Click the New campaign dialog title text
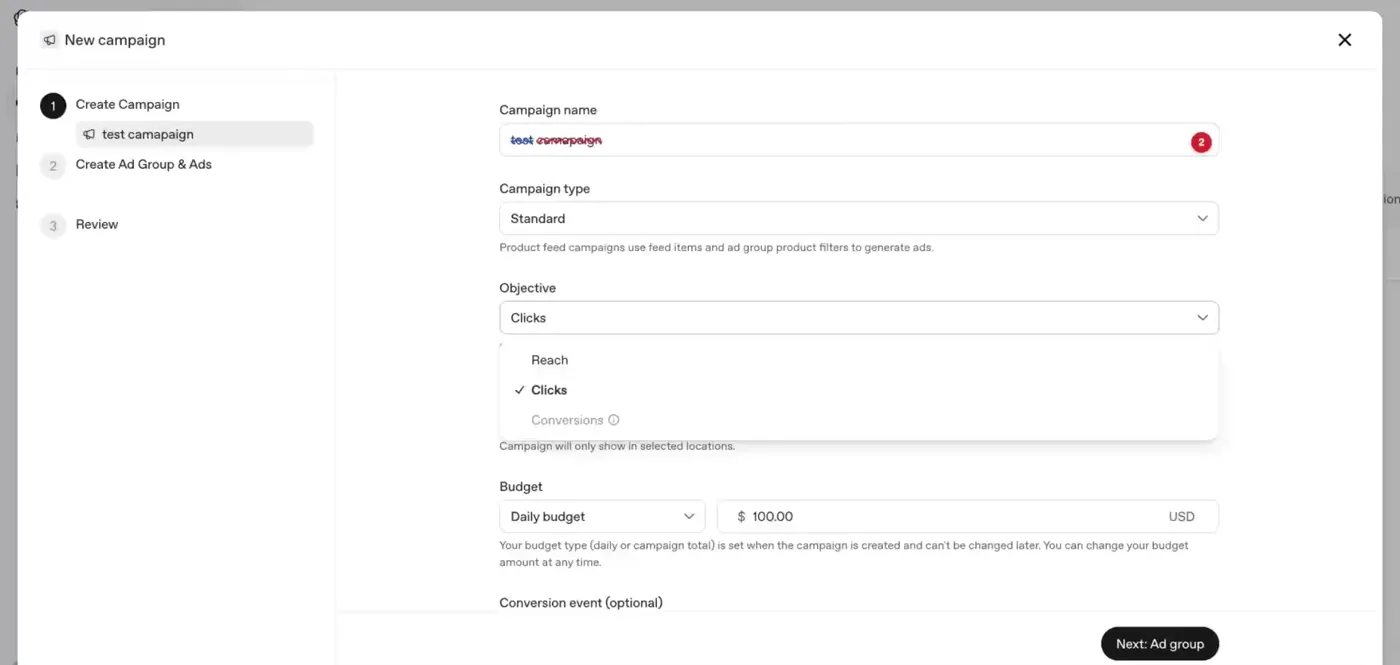The width and height of the screenshot is (1400, 665). (115, 40)
